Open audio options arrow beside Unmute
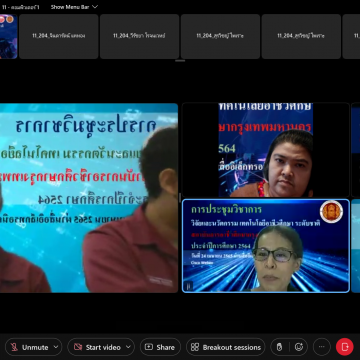The width and height of the screenshot is (360, 360). pos(56,347)
